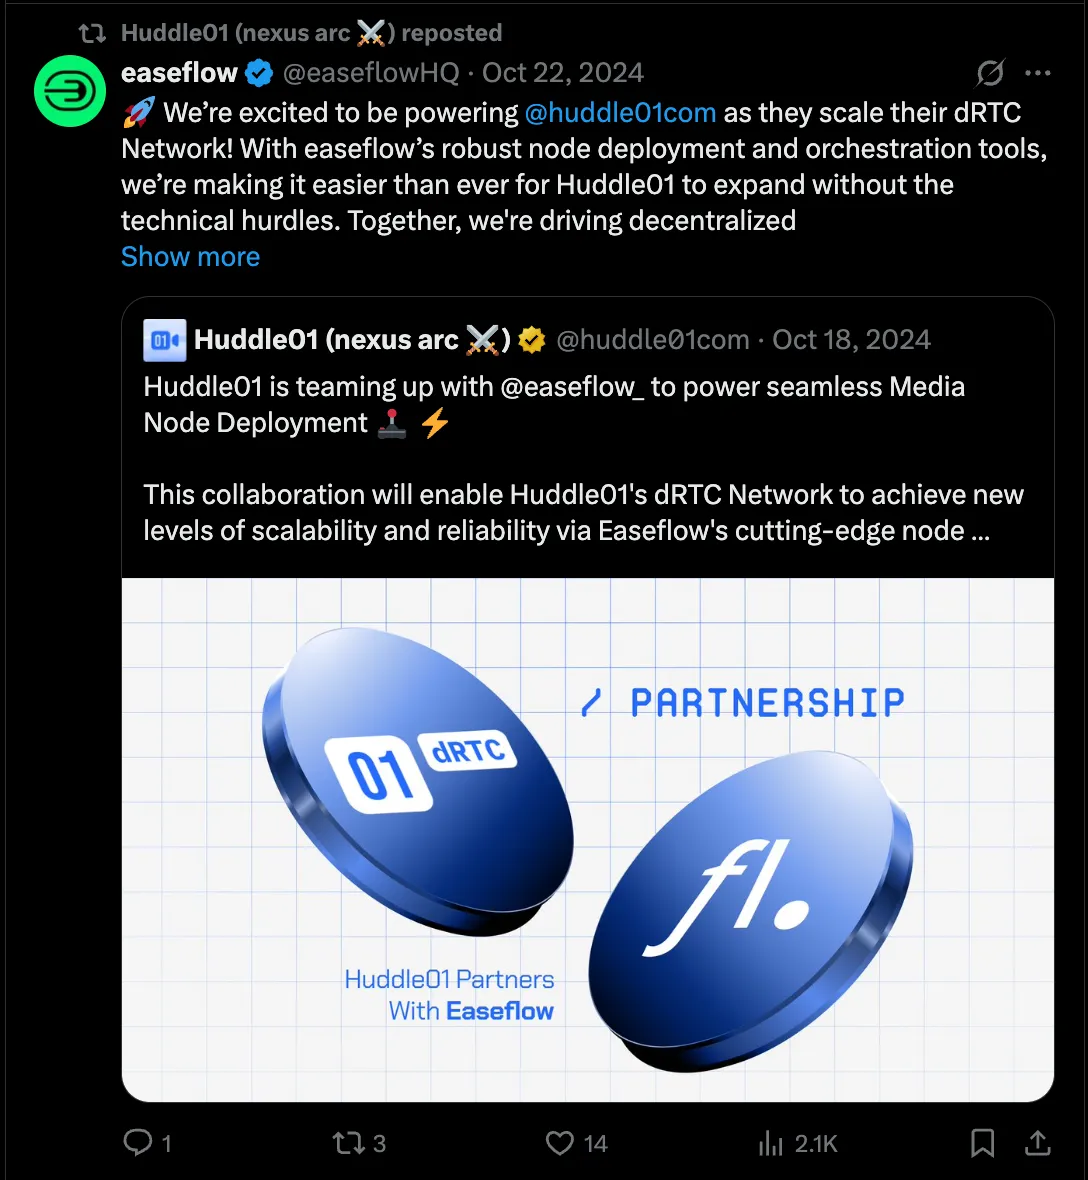
Task: Like the tweet with the heart icon
Action: point(560,1143)
